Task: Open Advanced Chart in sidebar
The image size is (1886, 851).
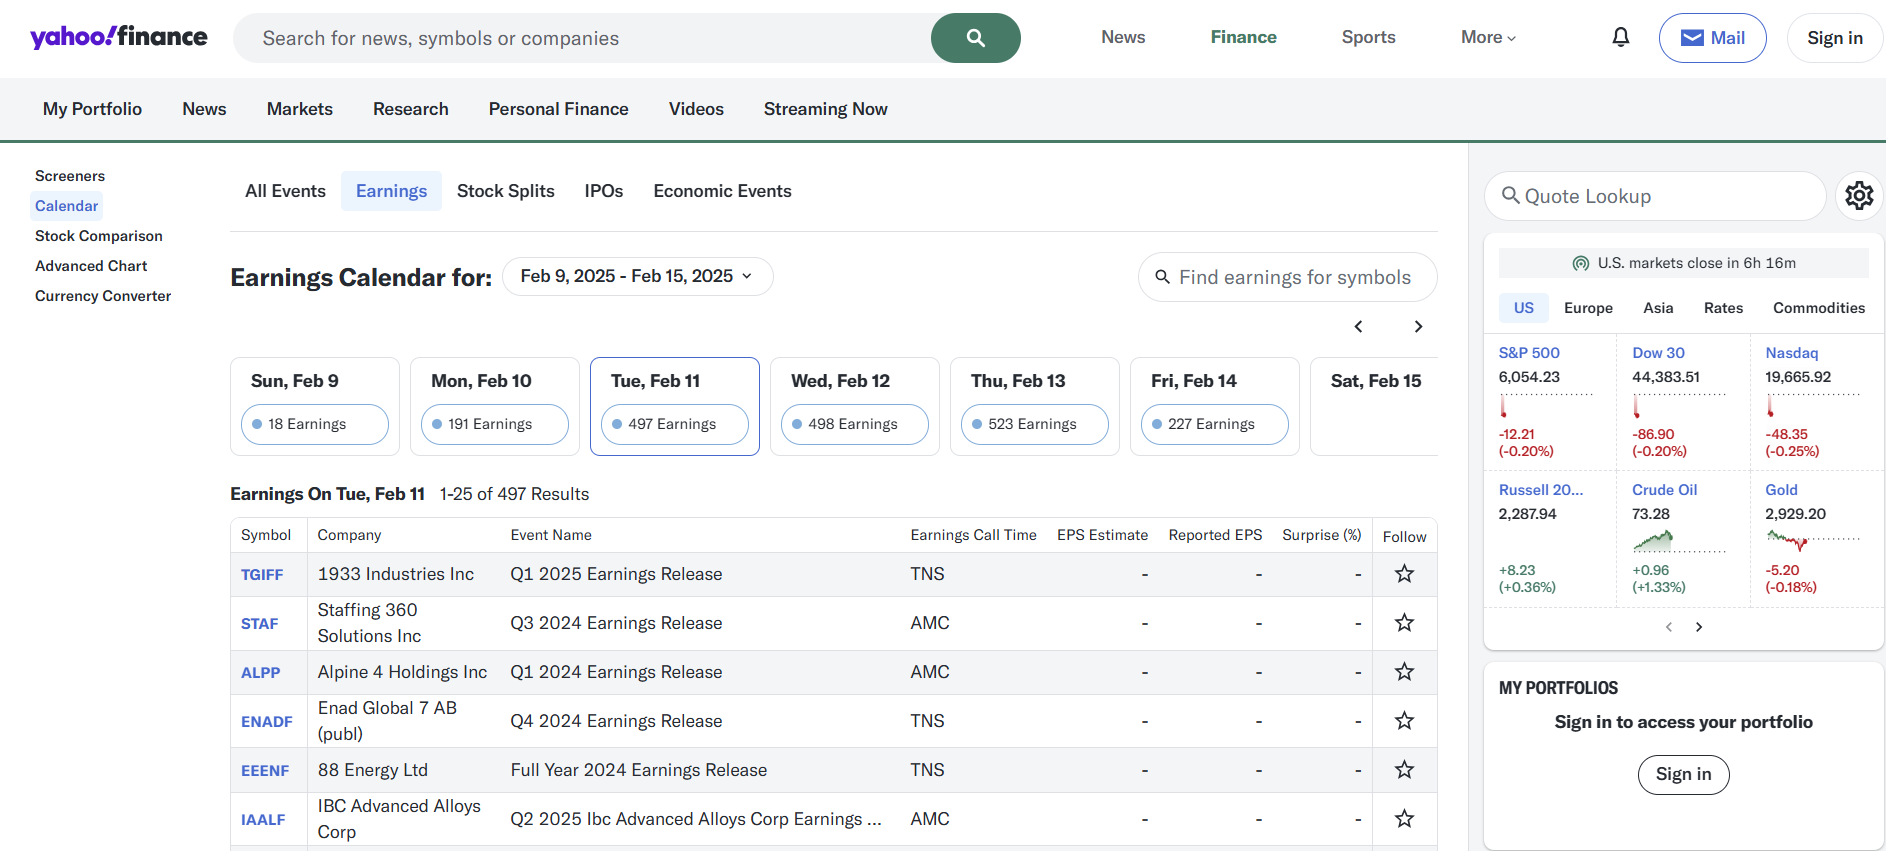Action: 91,266
